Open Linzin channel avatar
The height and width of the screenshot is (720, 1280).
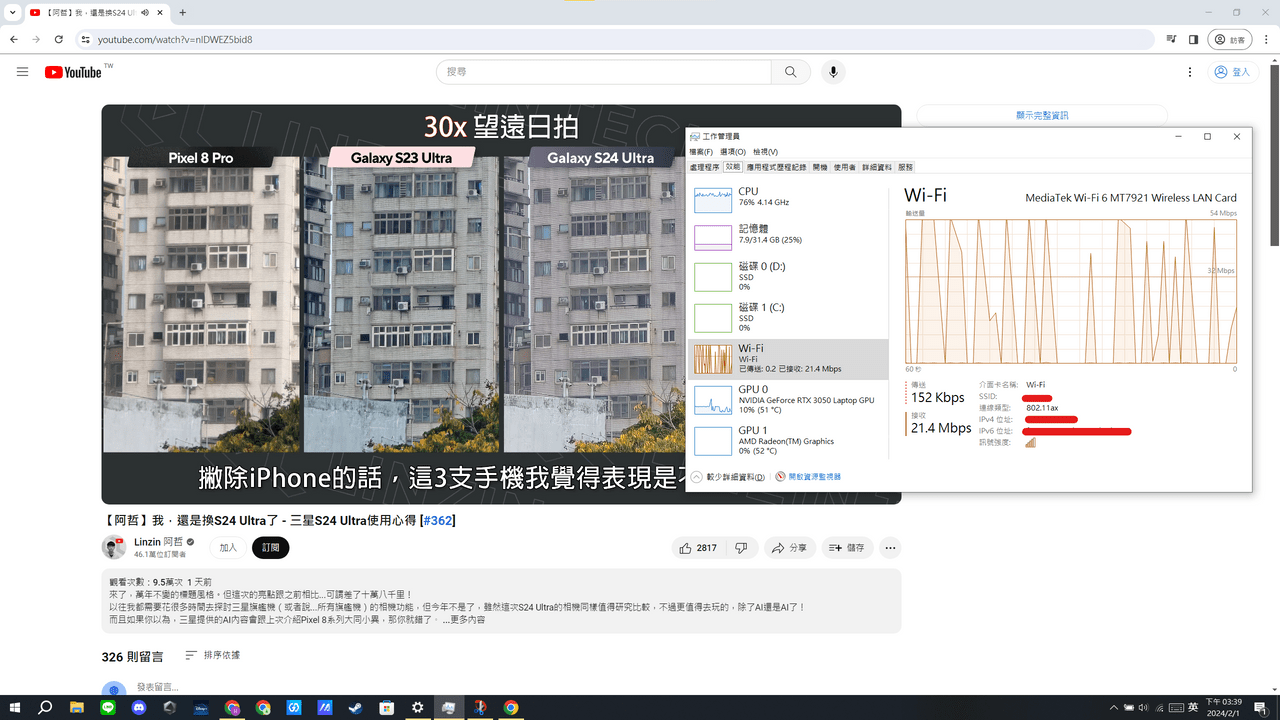[113, 547]
